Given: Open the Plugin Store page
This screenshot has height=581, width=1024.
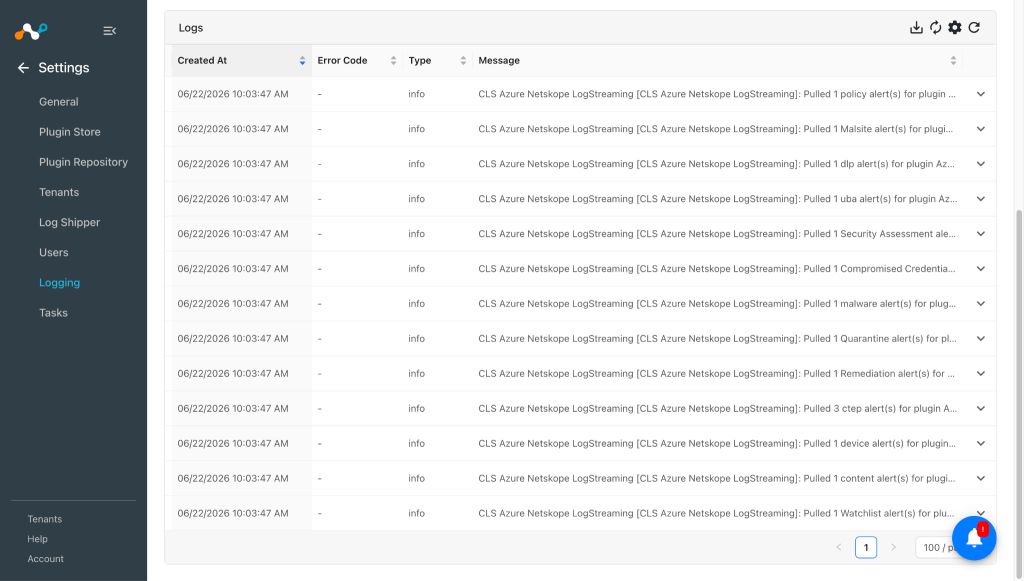Looking at the screenshot, I should click(70, 132).
